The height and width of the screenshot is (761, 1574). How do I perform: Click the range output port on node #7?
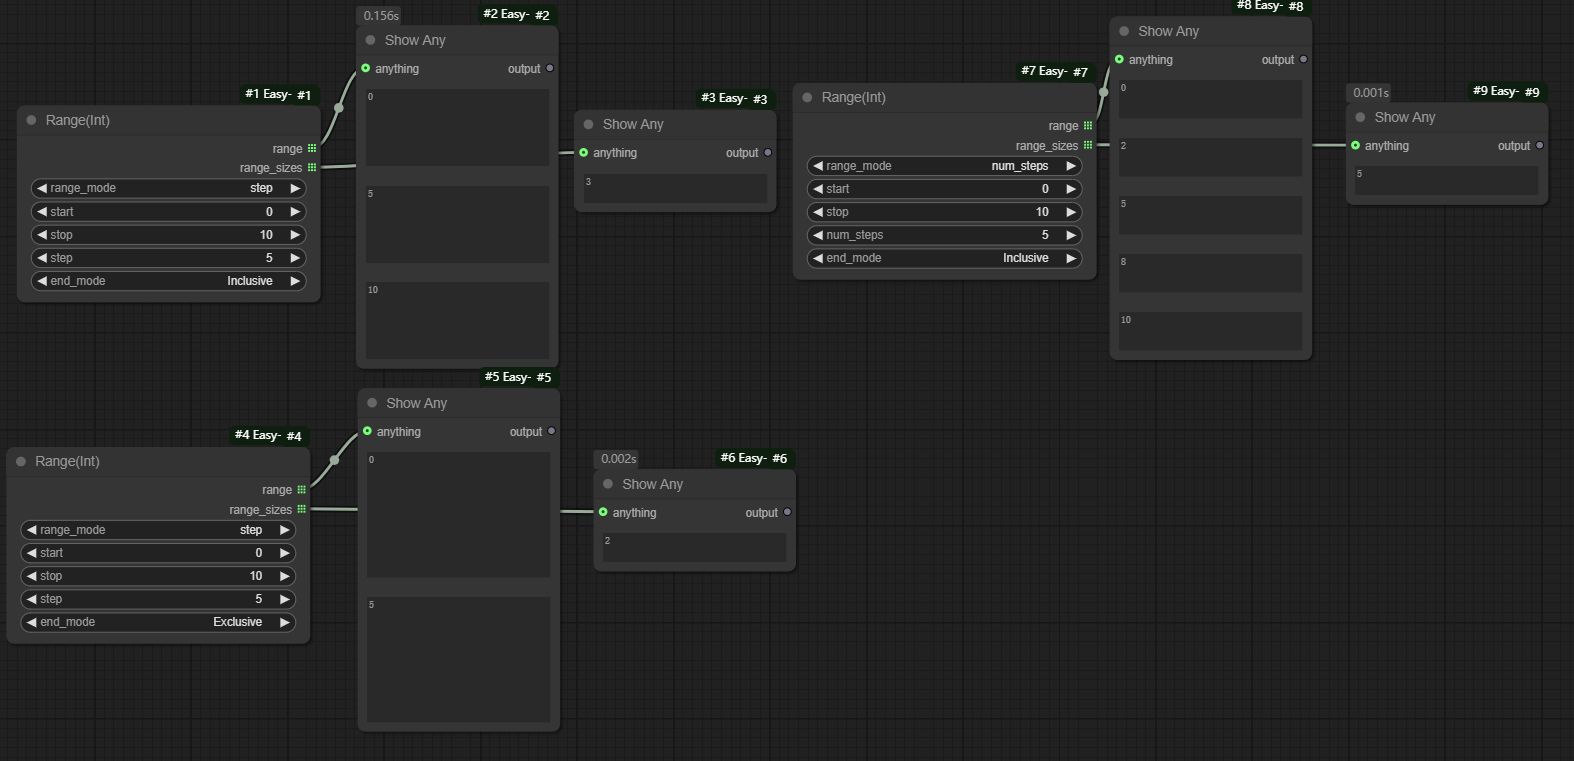[x=1088, y=126]
